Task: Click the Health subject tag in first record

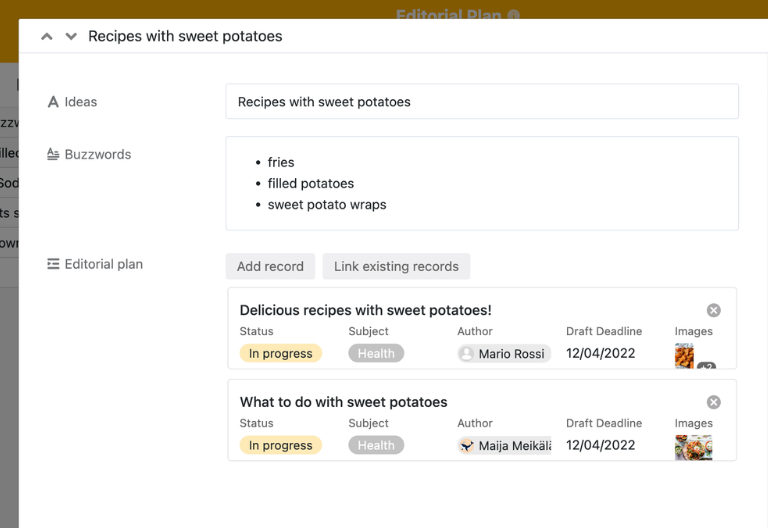Action: pyautogui.click(x=376, y=353)
